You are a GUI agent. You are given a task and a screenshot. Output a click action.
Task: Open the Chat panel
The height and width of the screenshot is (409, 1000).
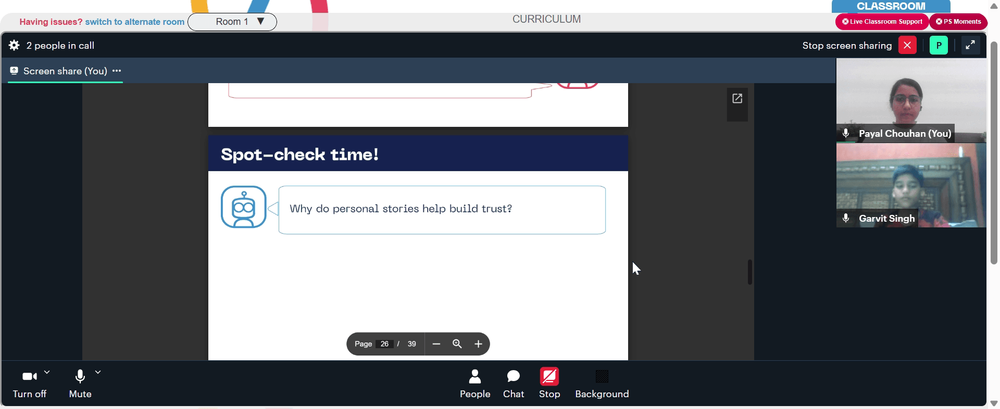tap(513, 383)
